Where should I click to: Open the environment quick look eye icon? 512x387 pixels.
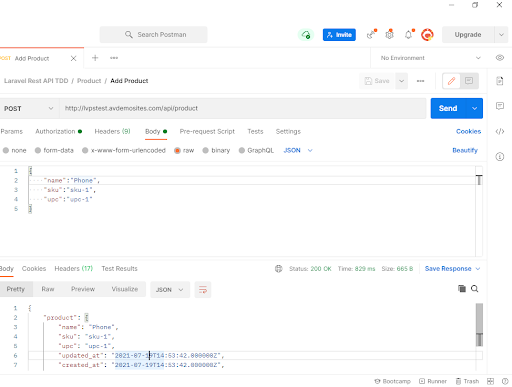(500, 58)
